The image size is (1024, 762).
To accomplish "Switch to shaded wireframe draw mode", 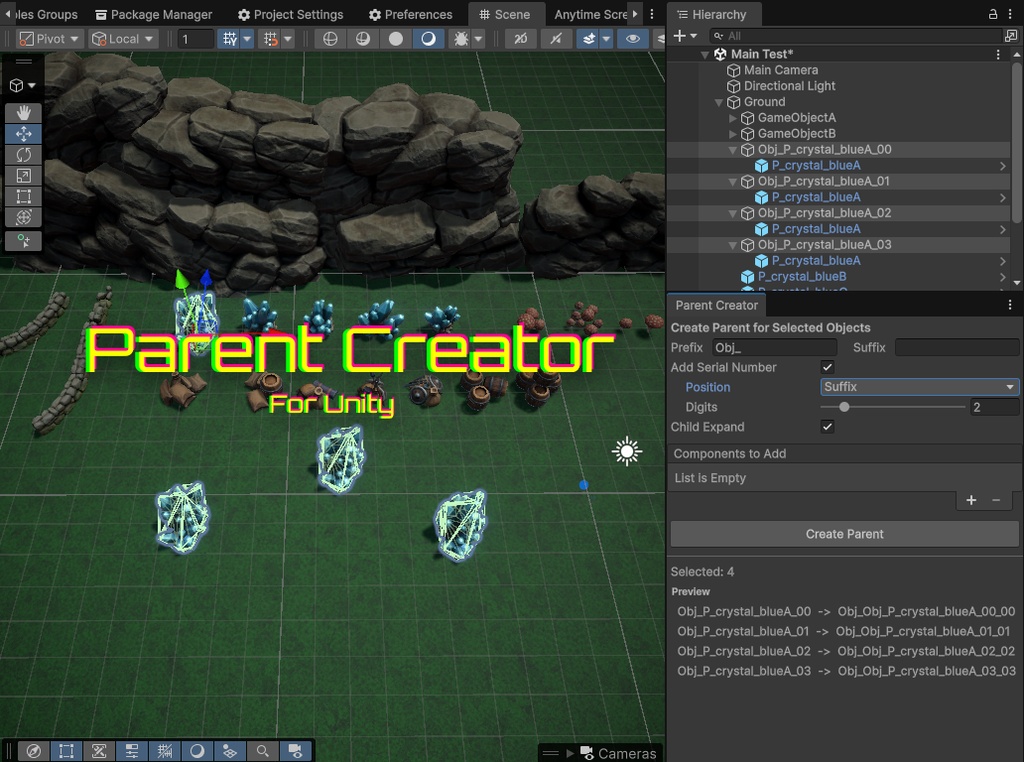I will 363,39.
